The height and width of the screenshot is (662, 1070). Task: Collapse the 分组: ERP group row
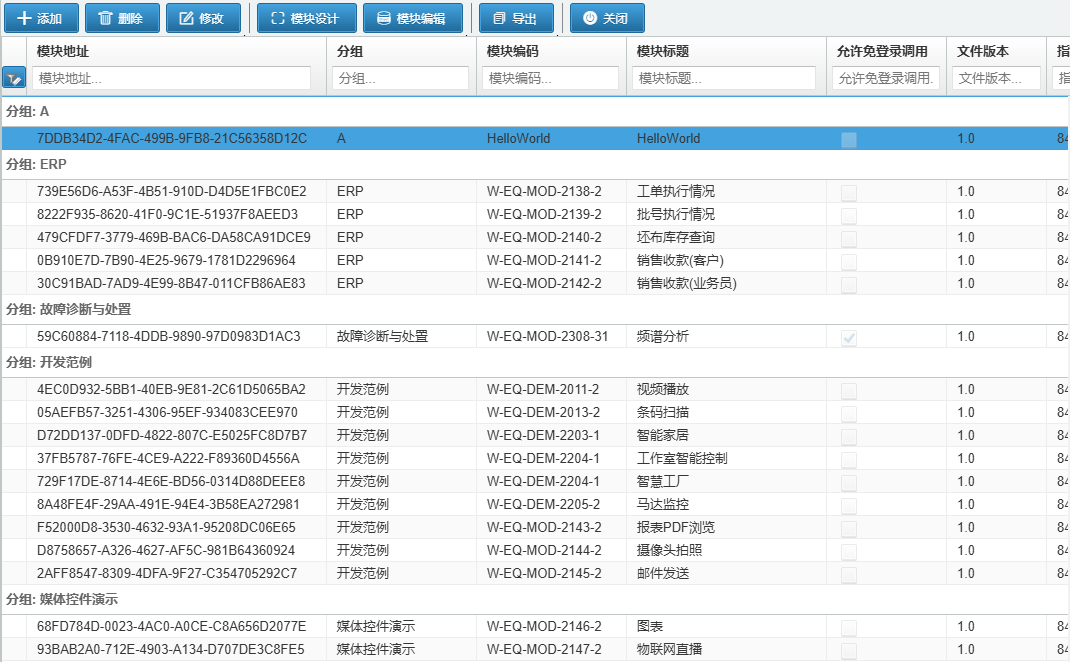[x=535, y=164]
